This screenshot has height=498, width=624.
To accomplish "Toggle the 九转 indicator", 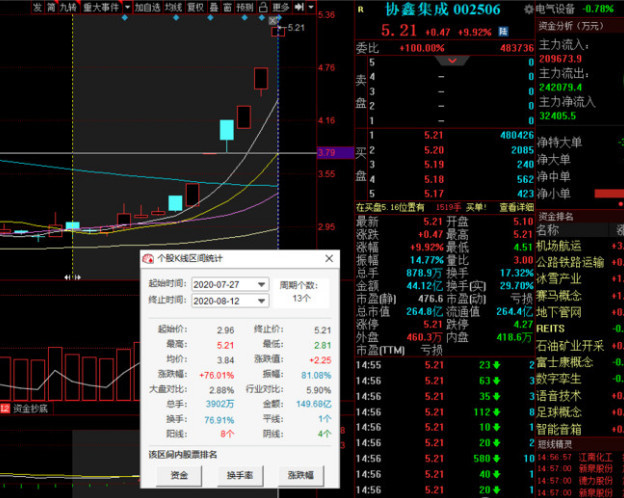I will [x=68, y=7].
